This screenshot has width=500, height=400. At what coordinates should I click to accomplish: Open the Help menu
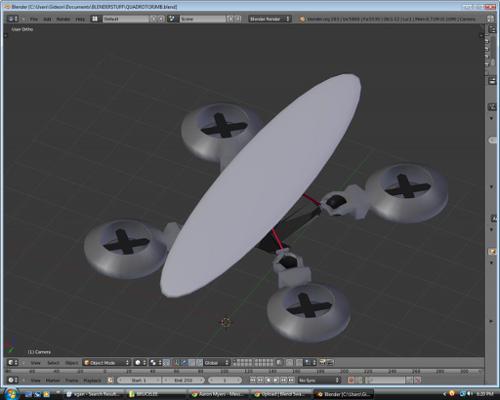click(80, 19)
